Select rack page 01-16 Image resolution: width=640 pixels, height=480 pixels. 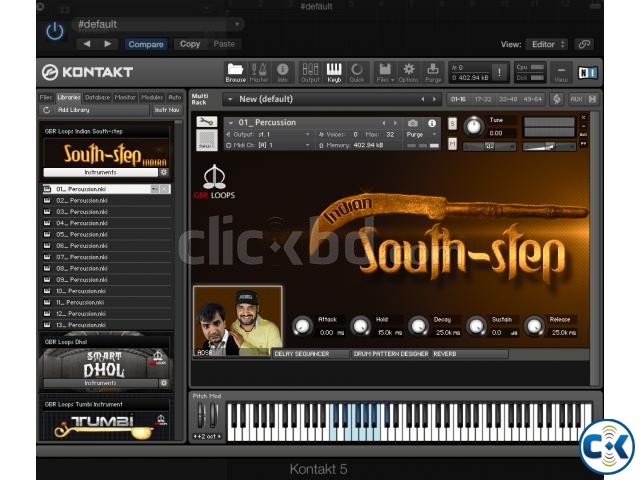tap(458, 99)
